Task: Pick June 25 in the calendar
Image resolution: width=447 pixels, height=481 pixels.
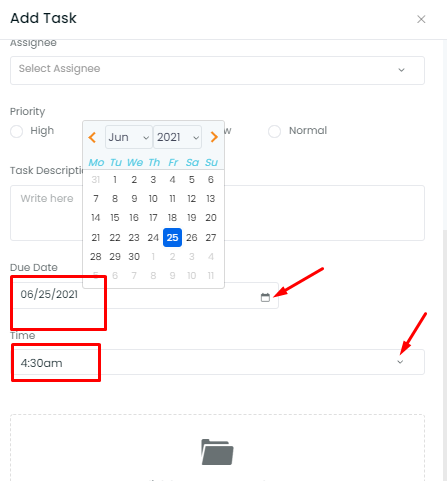Action: pyautogui.click(x=172, y=237)
